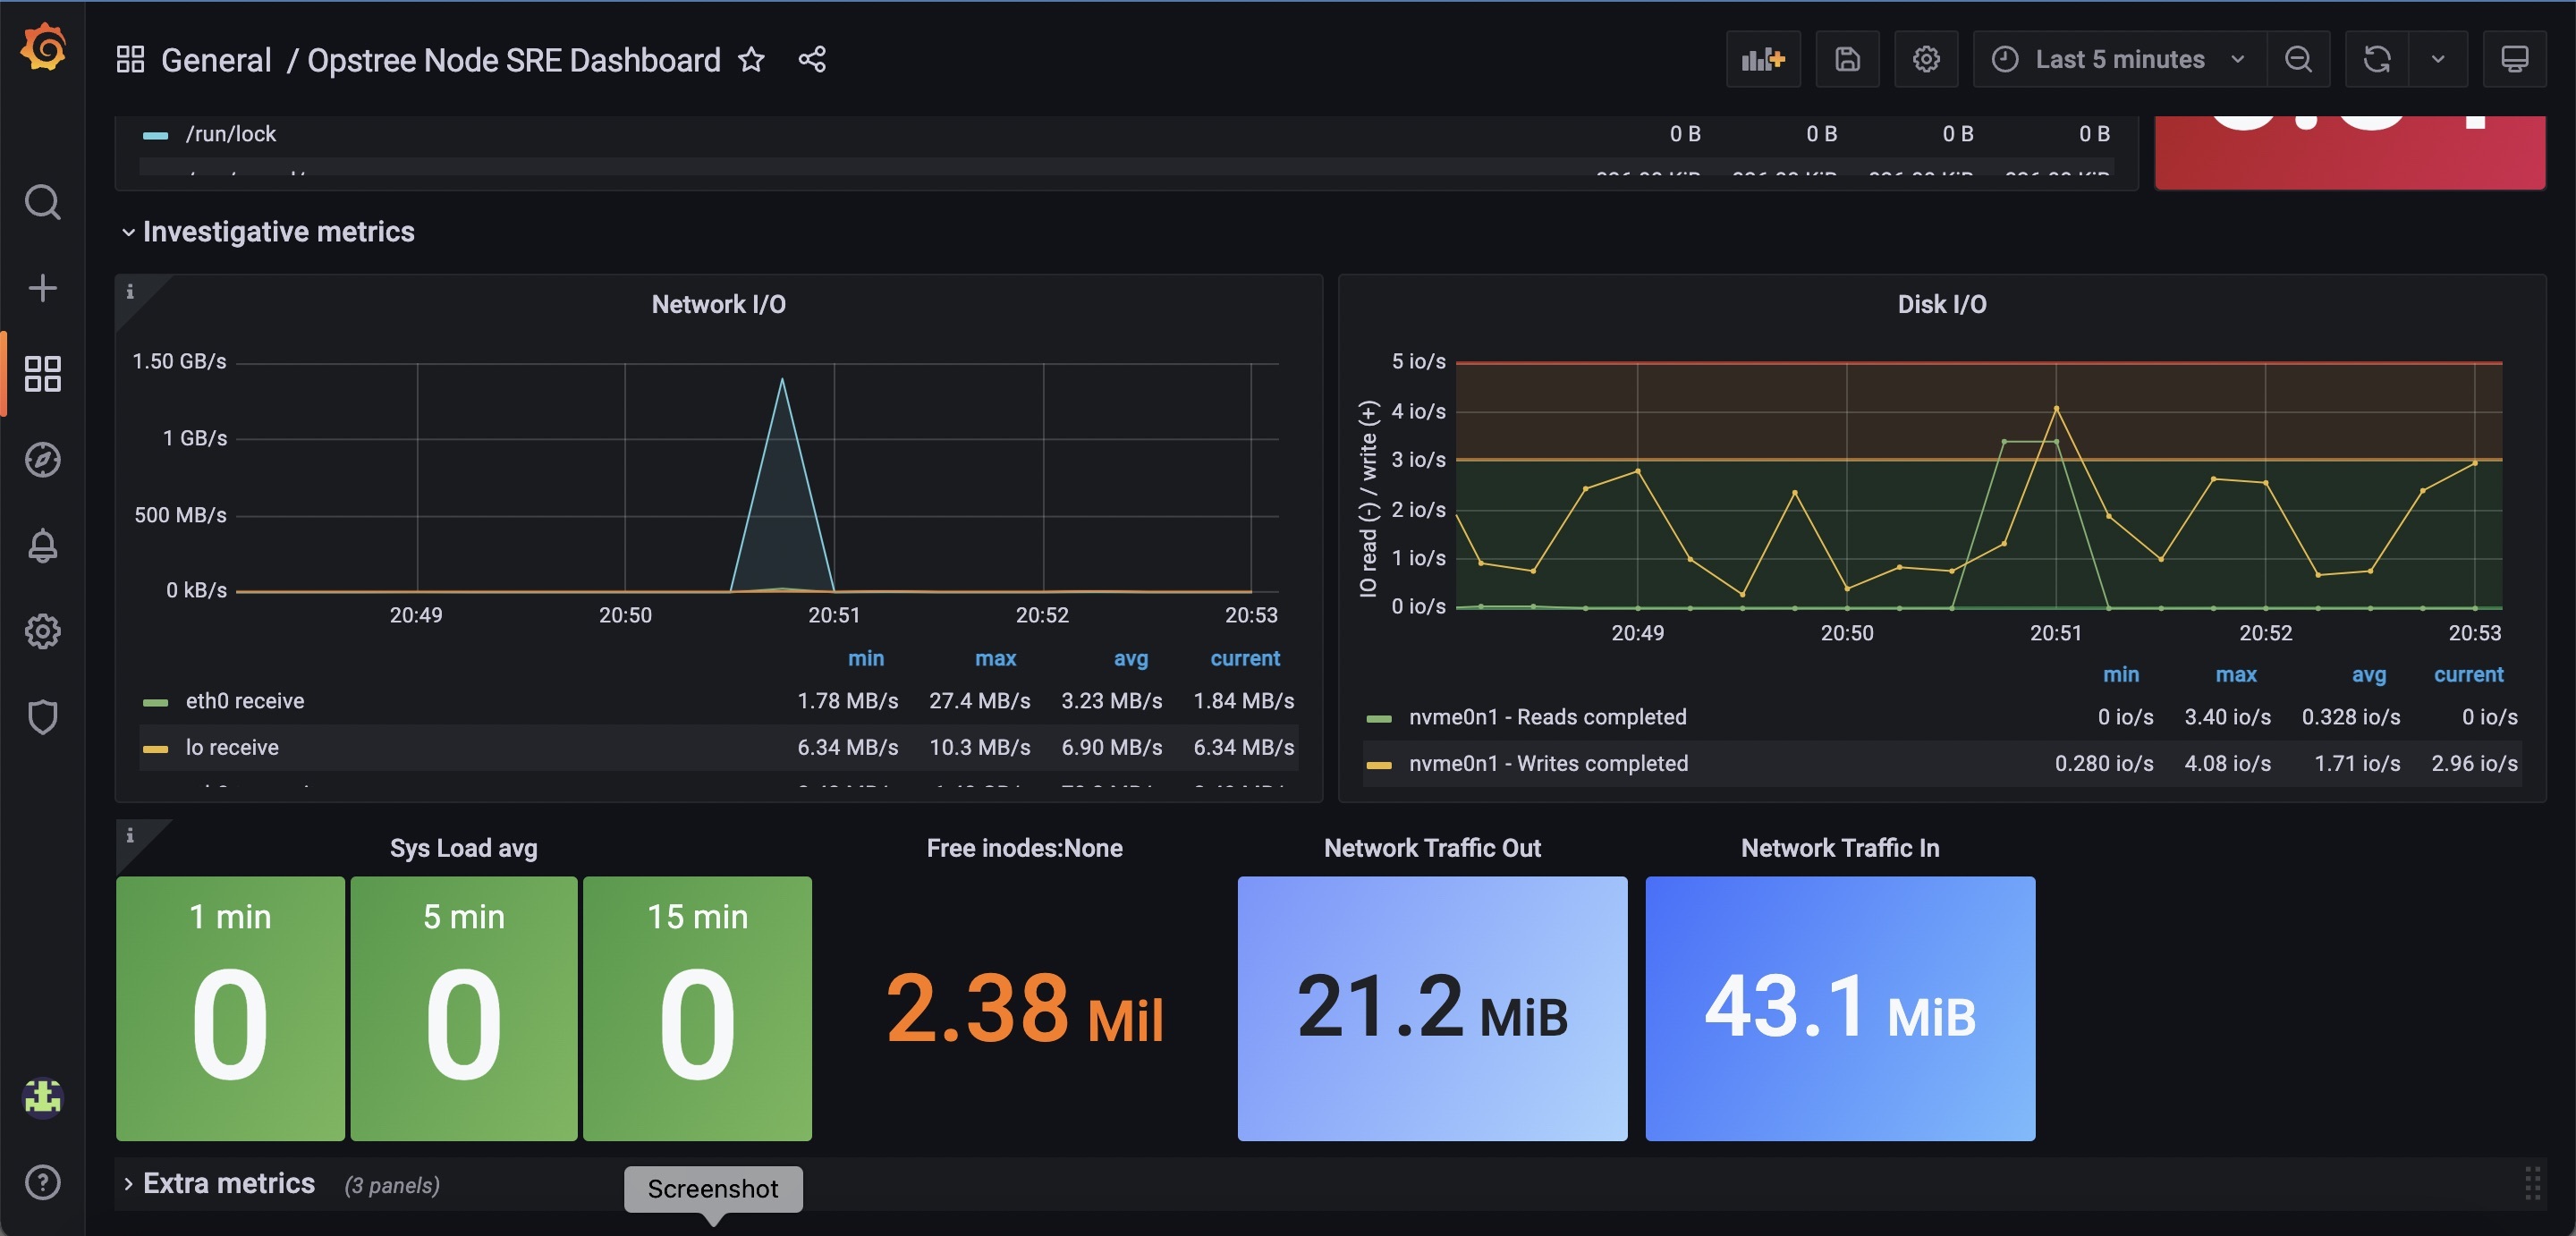
Task: Click the Add panel toolbar icon
Action: coord(1762,60)
